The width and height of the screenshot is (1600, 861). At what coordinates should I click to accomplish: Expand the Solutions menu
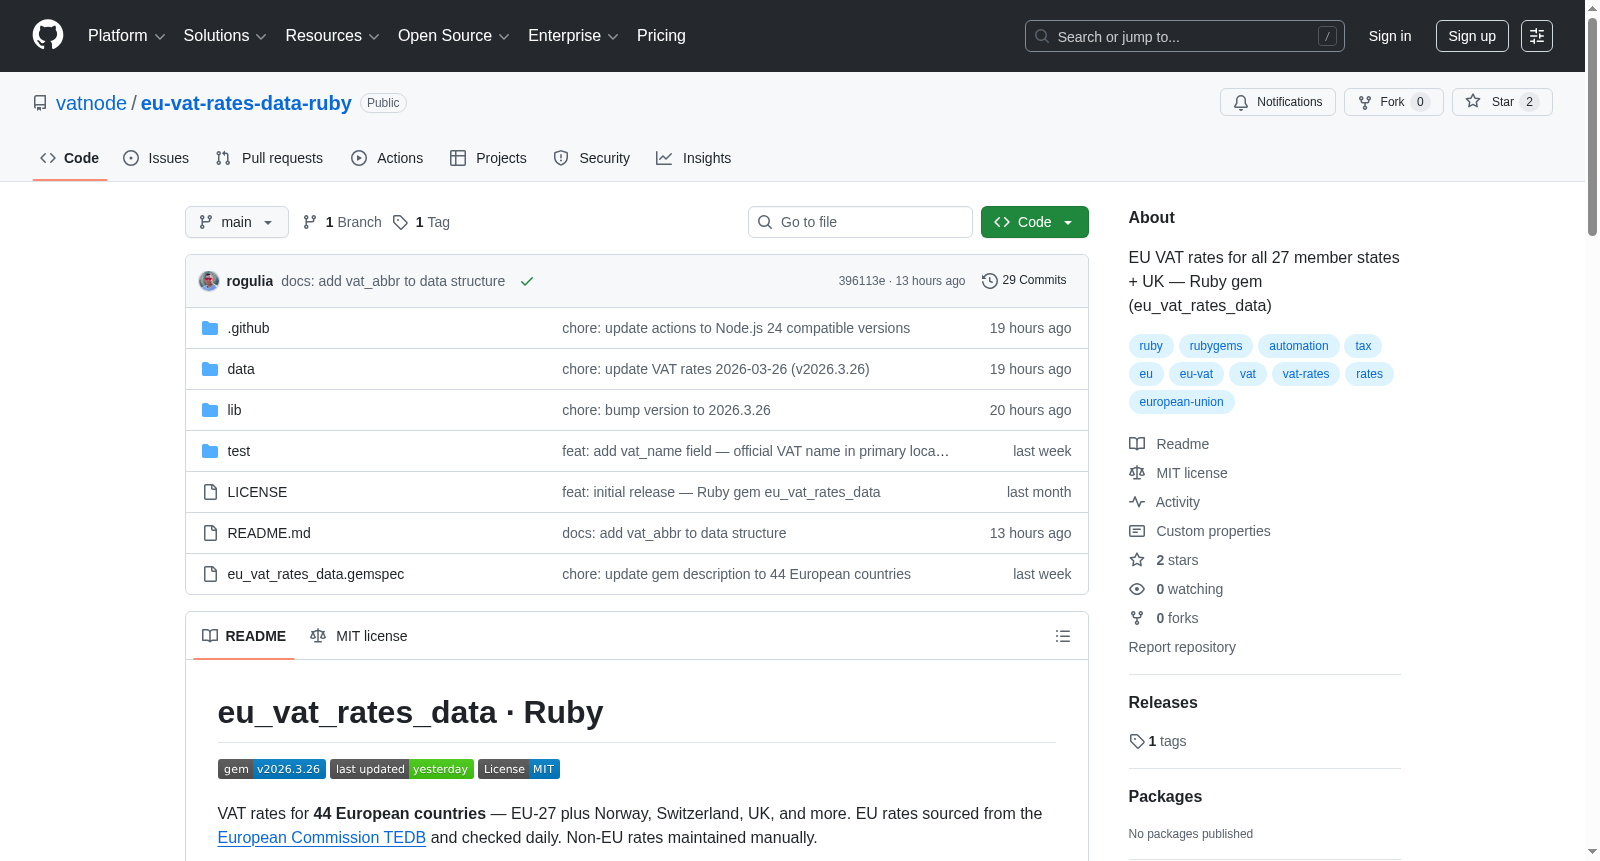pos(225,36)
